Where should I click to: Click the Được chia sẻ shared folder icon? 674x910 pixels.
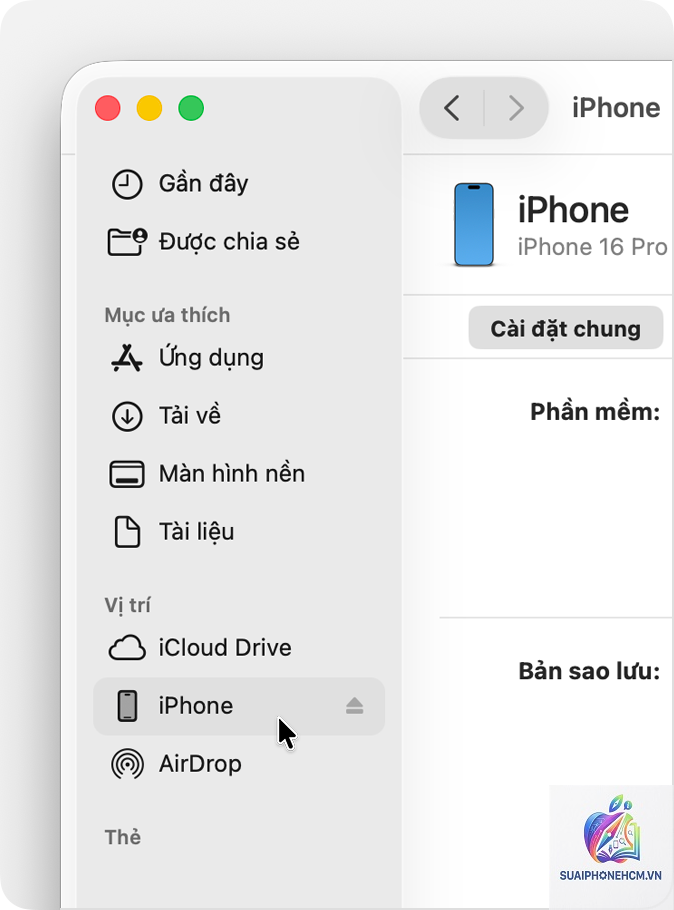pos(127,241)
